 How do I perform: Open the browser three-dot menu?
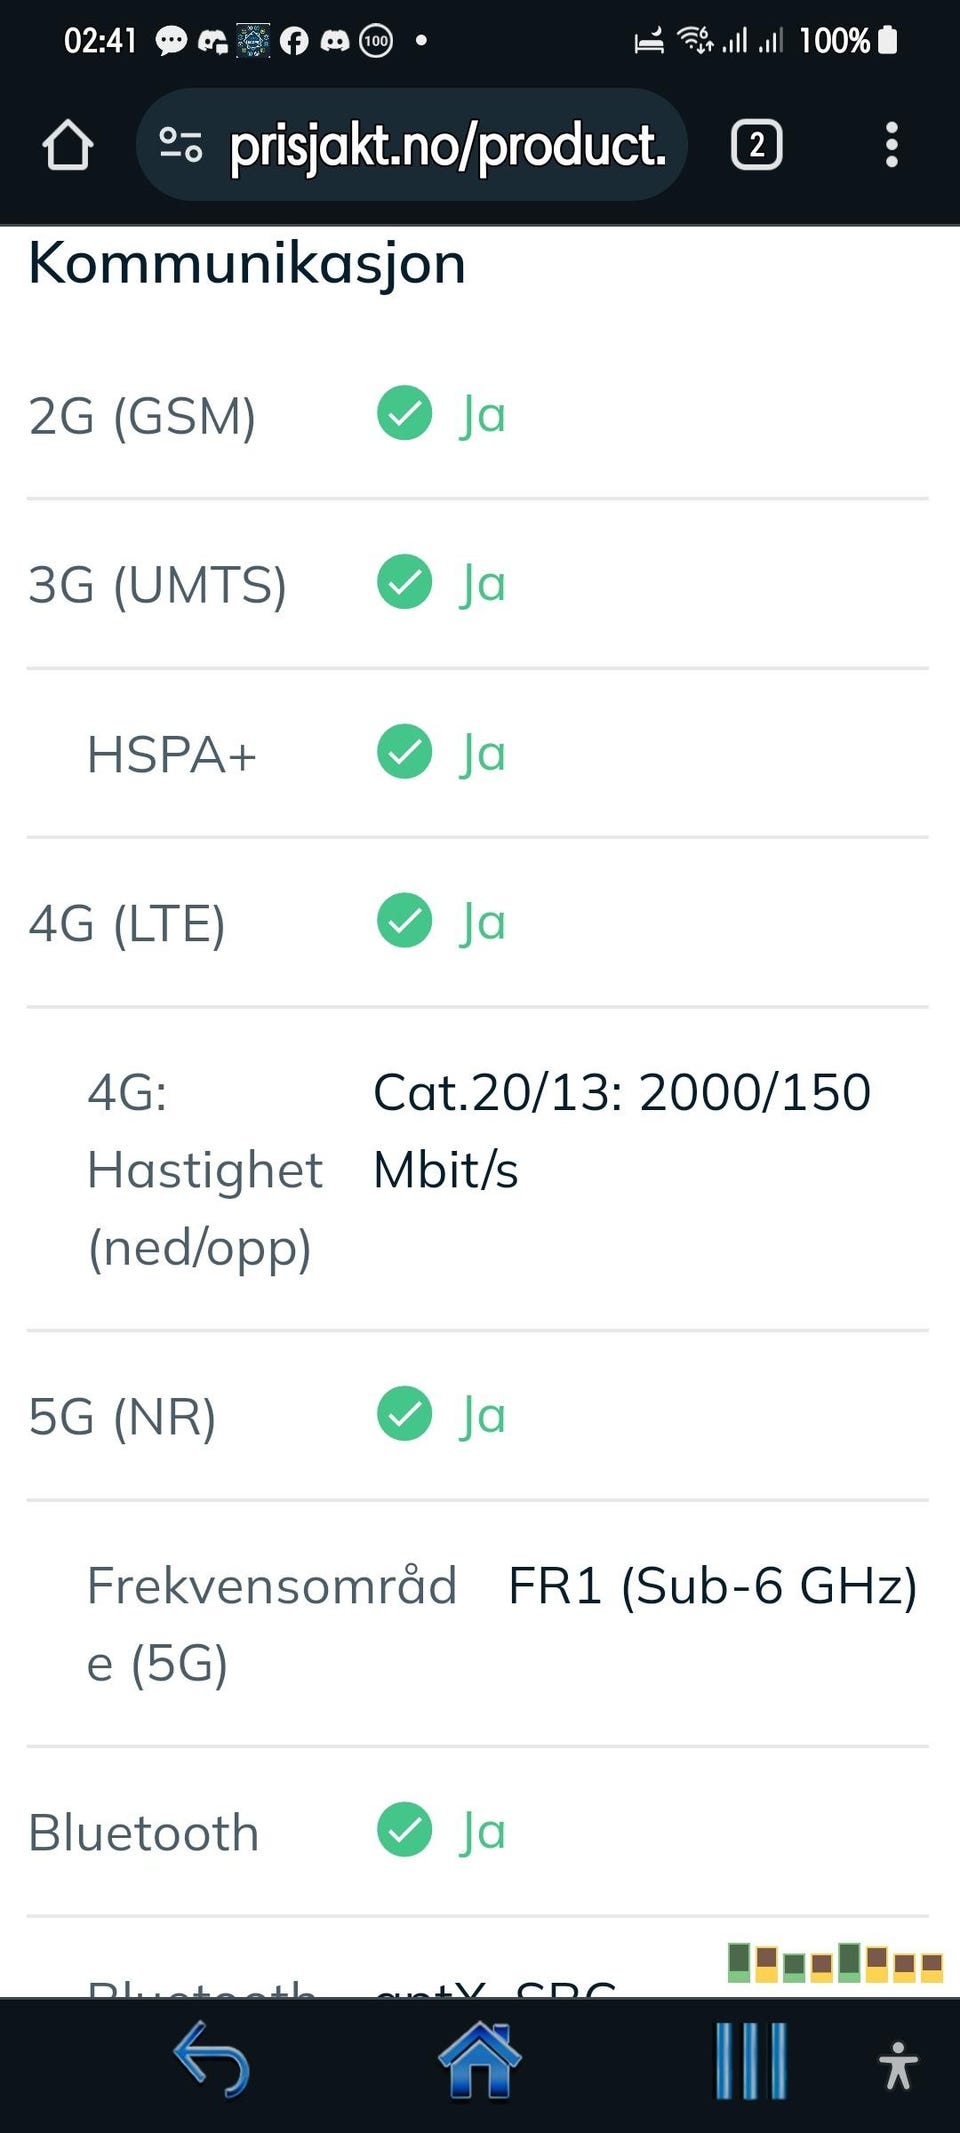coord(891,146)
